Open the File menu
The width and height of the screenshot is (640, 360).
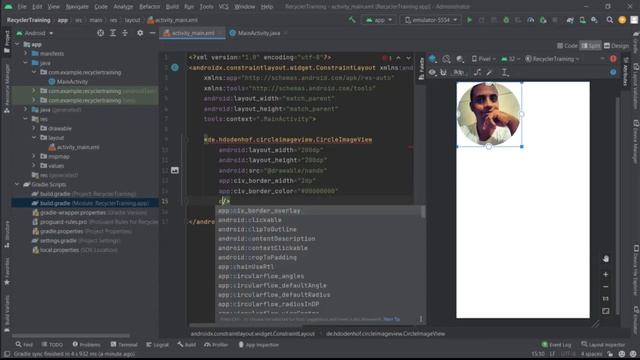[22, 7]
